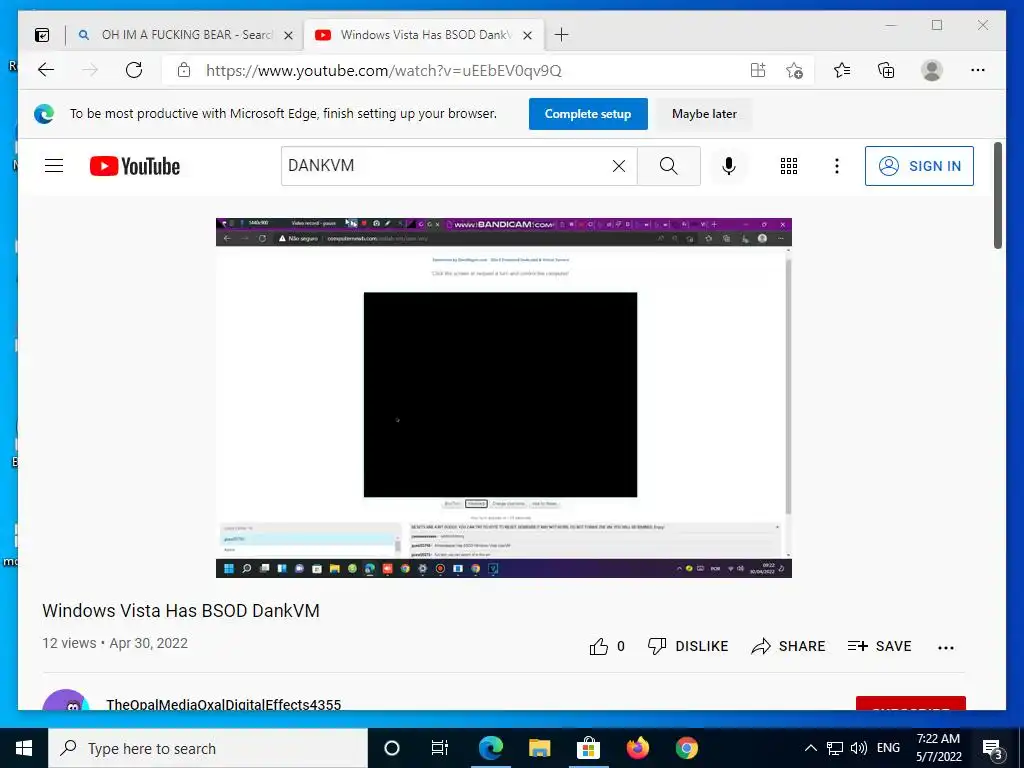Submit the YouTube search with magnifier
Screen dimensions: 1024x768
(669, 166)
